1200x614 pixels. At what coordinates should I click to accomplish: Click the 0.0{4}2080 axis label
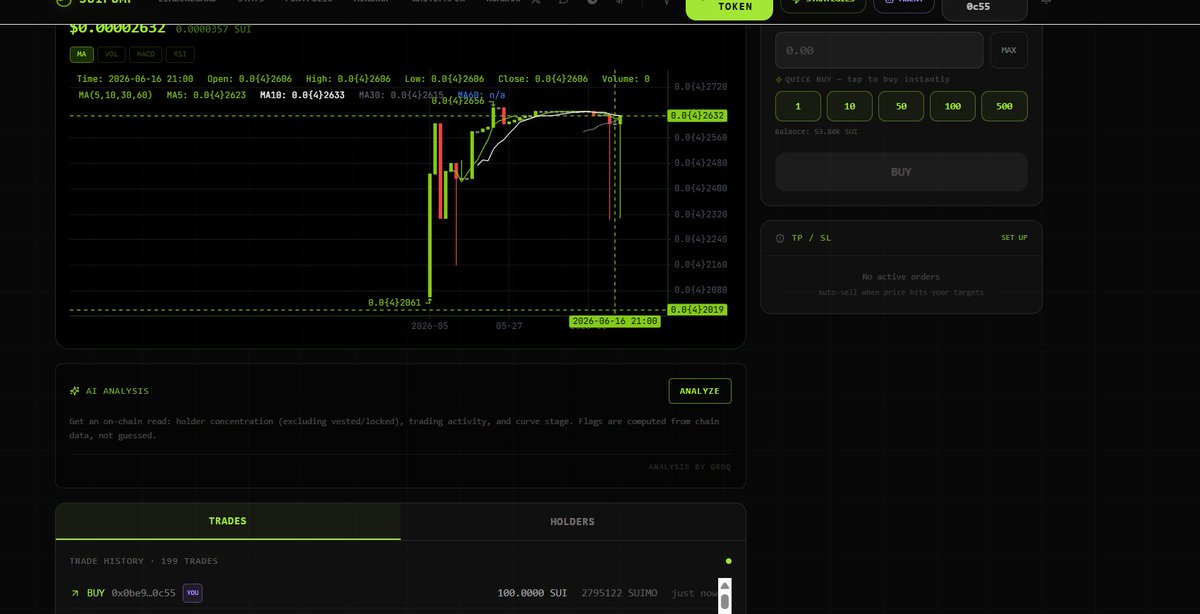coord(700,290)
